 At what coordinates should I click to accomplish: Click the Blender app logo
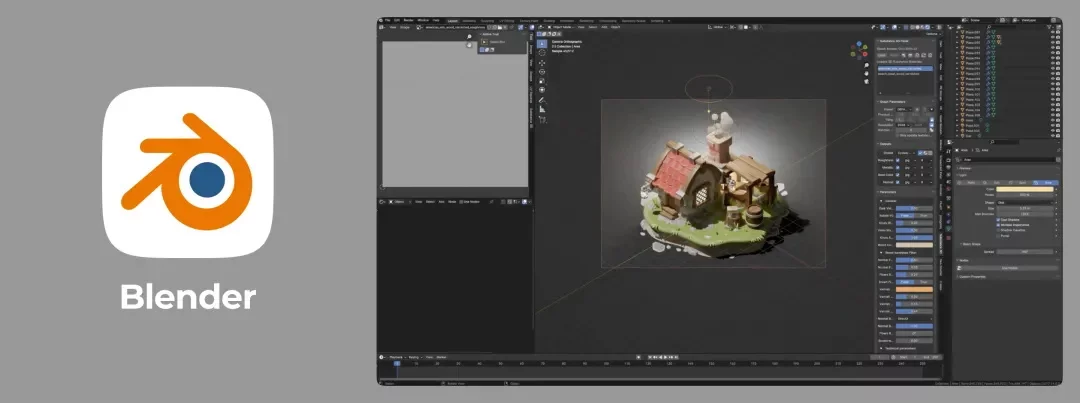(188, 173)
